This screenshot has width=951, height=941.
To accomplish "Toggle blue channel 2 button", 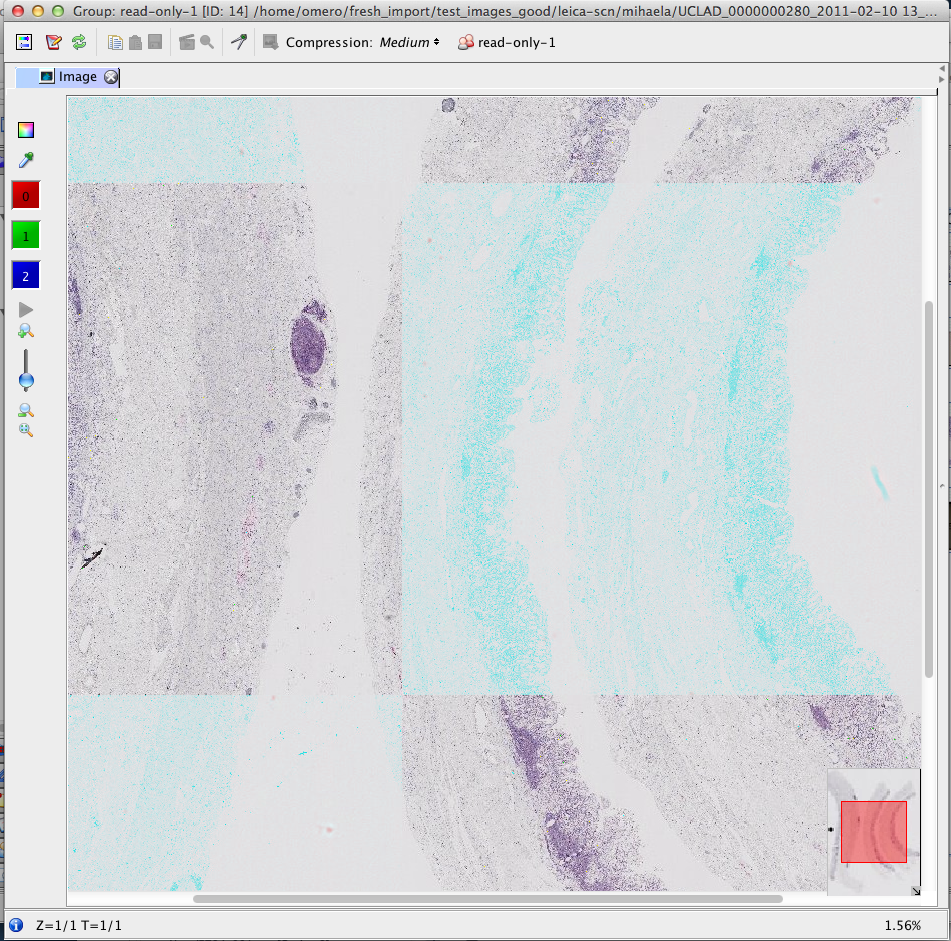I will 26,276.
